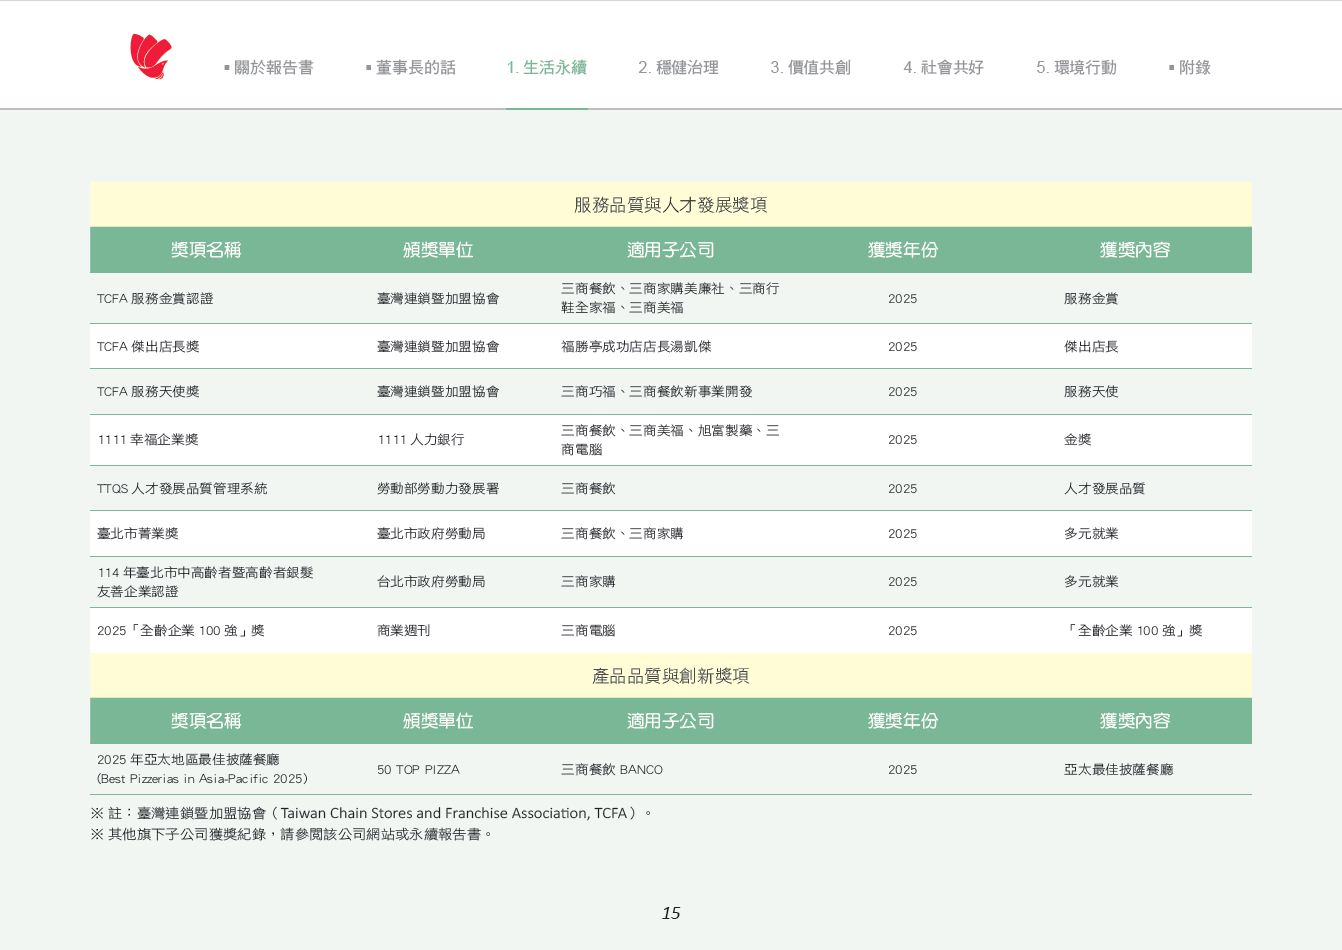Viewport: 1342px width, 950px height.
Task: Click TTQS 人才發展品質管理系統 cell
Action: tap(182, 489)
